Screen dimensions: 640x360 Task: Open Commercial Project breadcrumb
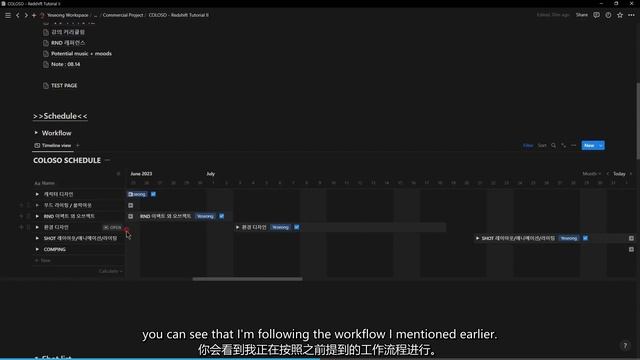tap(123, 15)
